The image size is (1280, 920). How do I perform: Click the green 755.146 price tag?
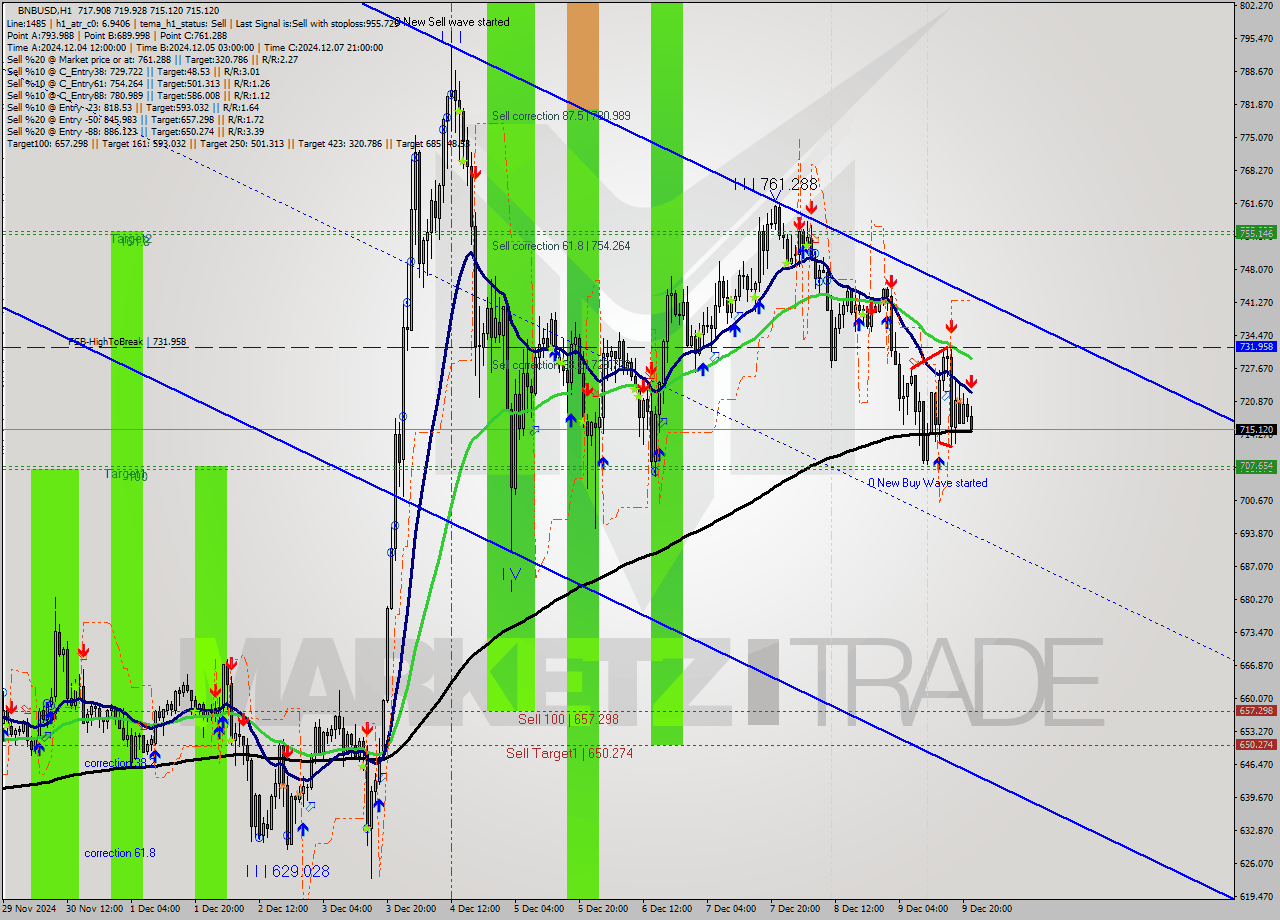(1256, 232)
